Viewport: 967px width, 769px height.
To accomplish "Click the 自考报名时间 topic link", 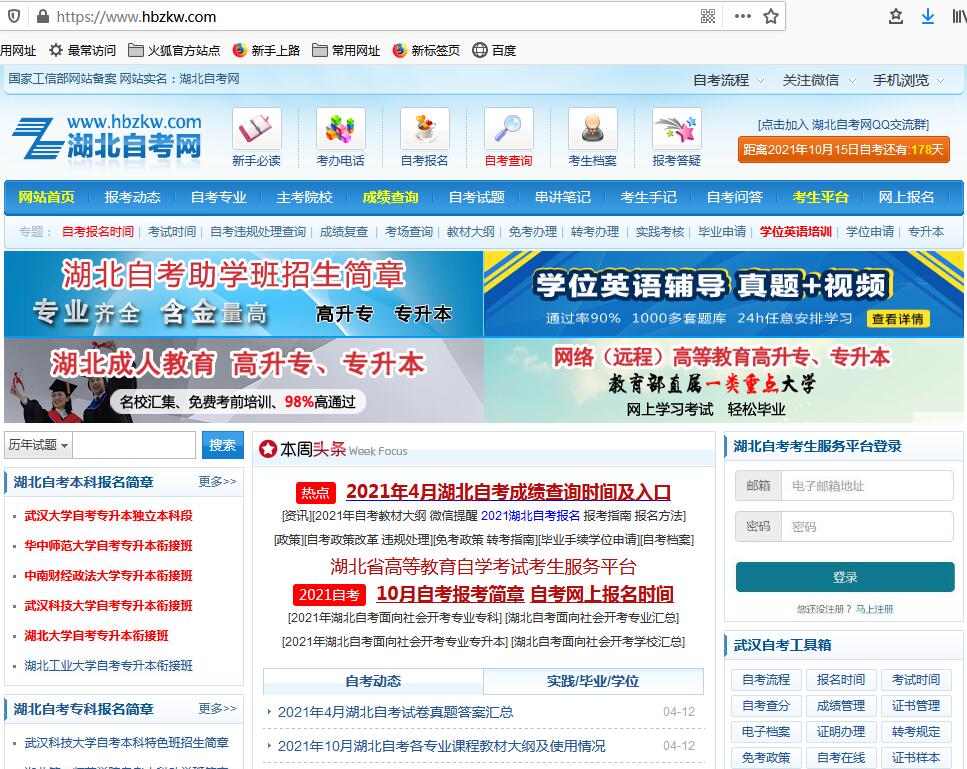I will pos(97,232).
